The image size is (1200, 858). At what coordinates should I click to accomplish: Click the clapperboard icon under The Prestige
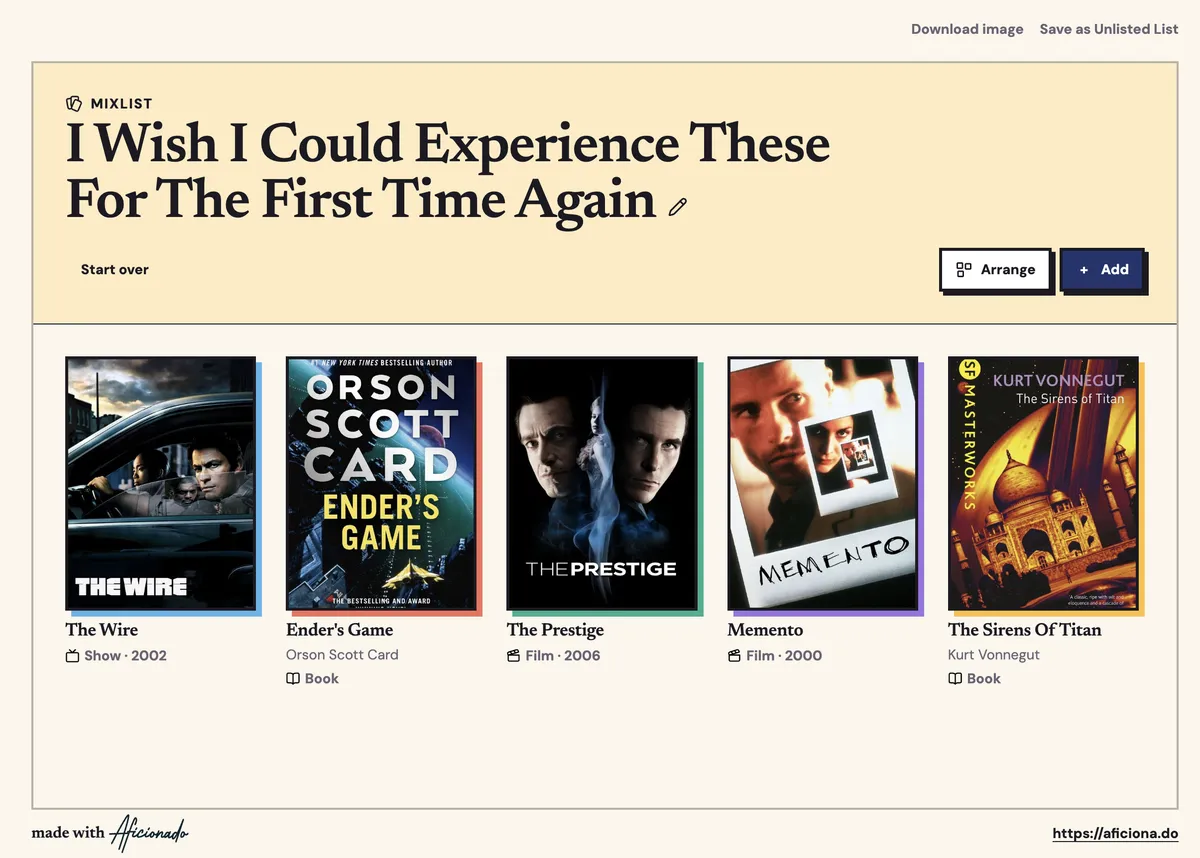[x=514, y=656]
